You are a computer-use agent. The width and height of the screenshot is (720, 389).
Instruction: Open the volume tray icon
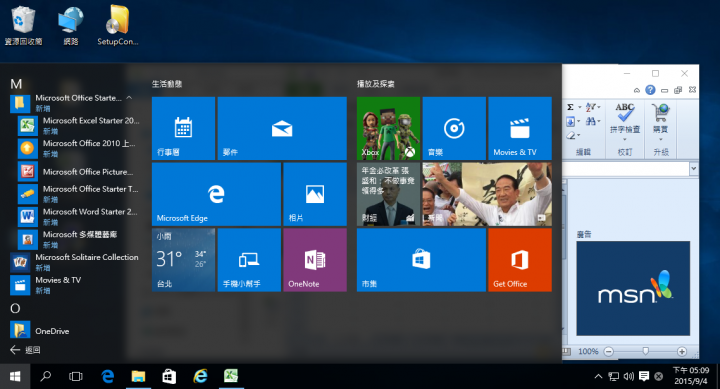click(629, 377)
